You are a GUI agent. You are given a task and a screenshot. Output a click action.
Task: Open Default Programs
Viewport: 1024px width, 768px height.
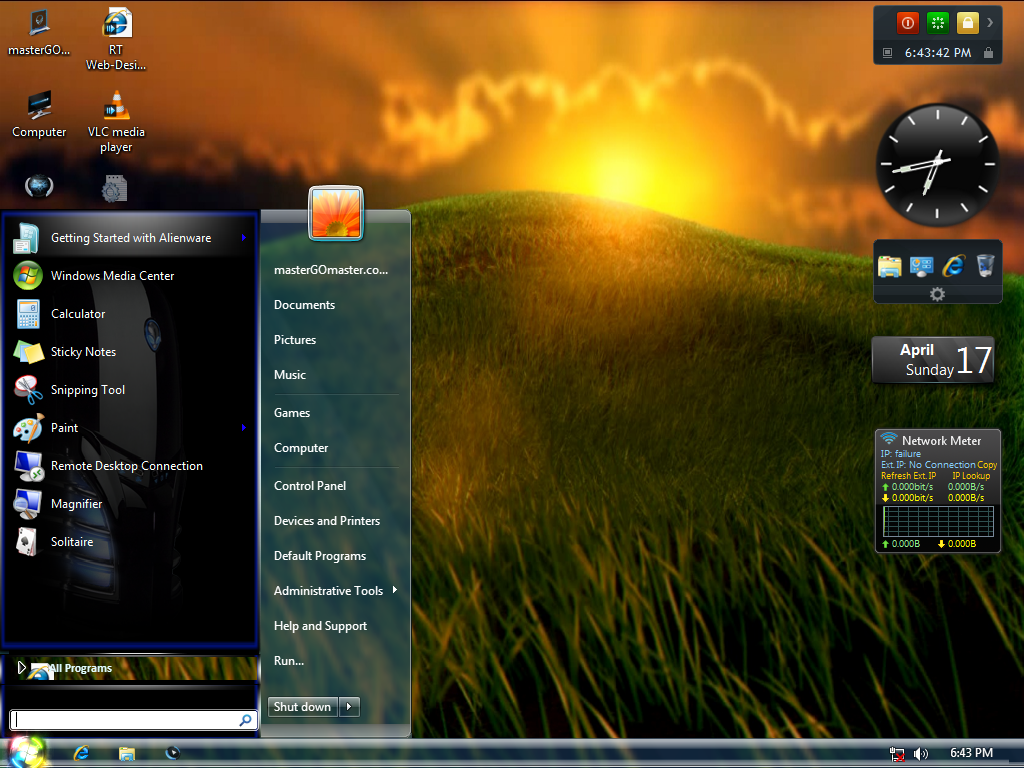tap(320, 556)
